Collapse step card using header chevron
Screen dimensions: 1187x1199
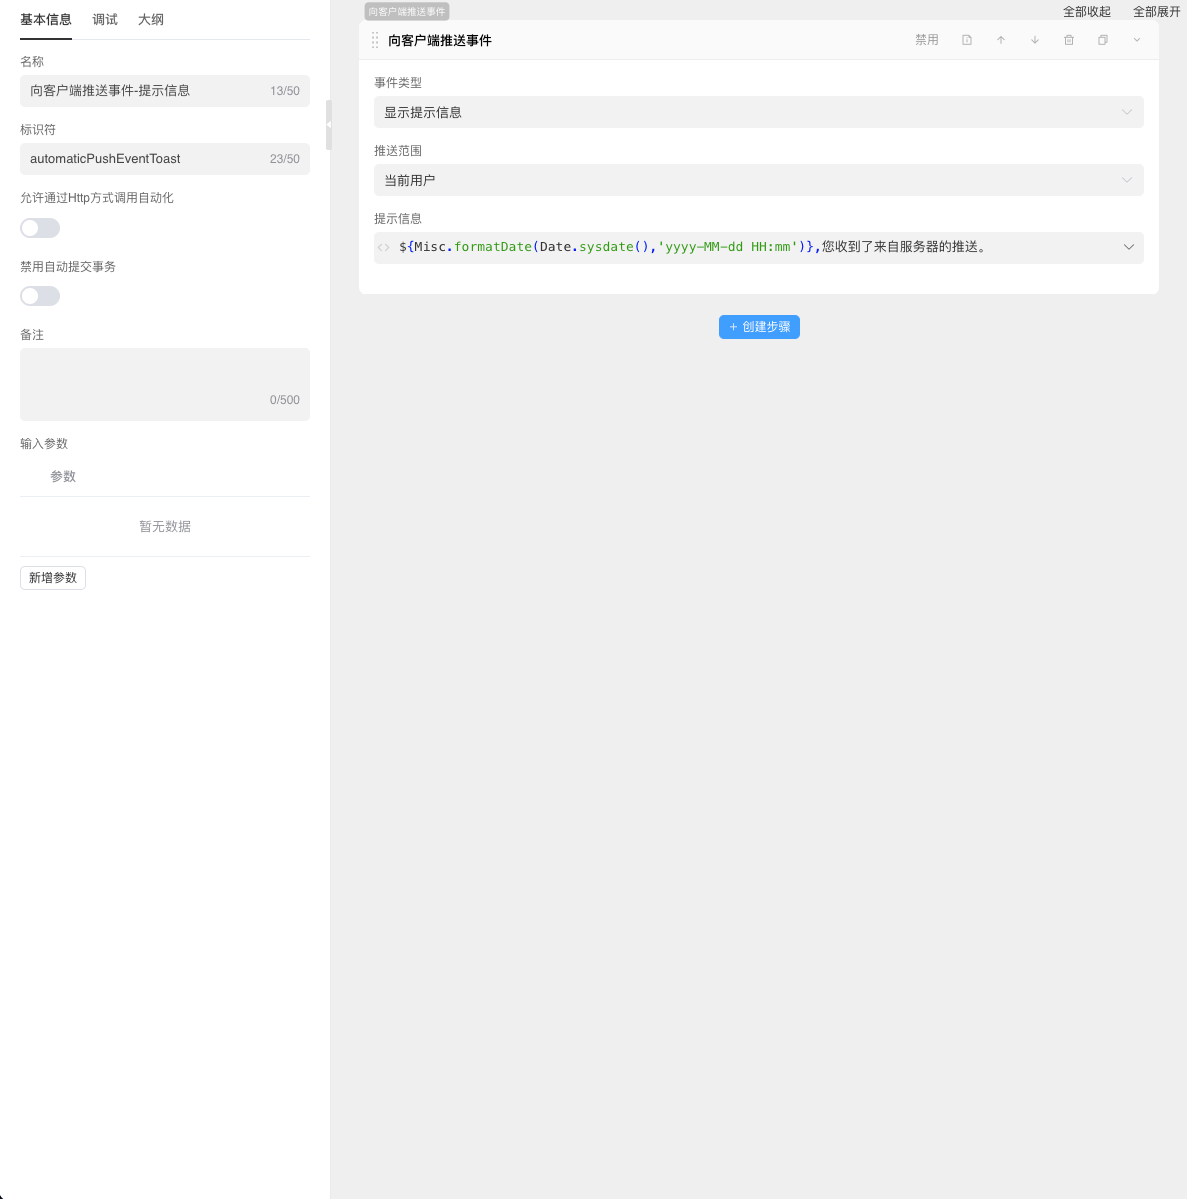pos(1137,40)
